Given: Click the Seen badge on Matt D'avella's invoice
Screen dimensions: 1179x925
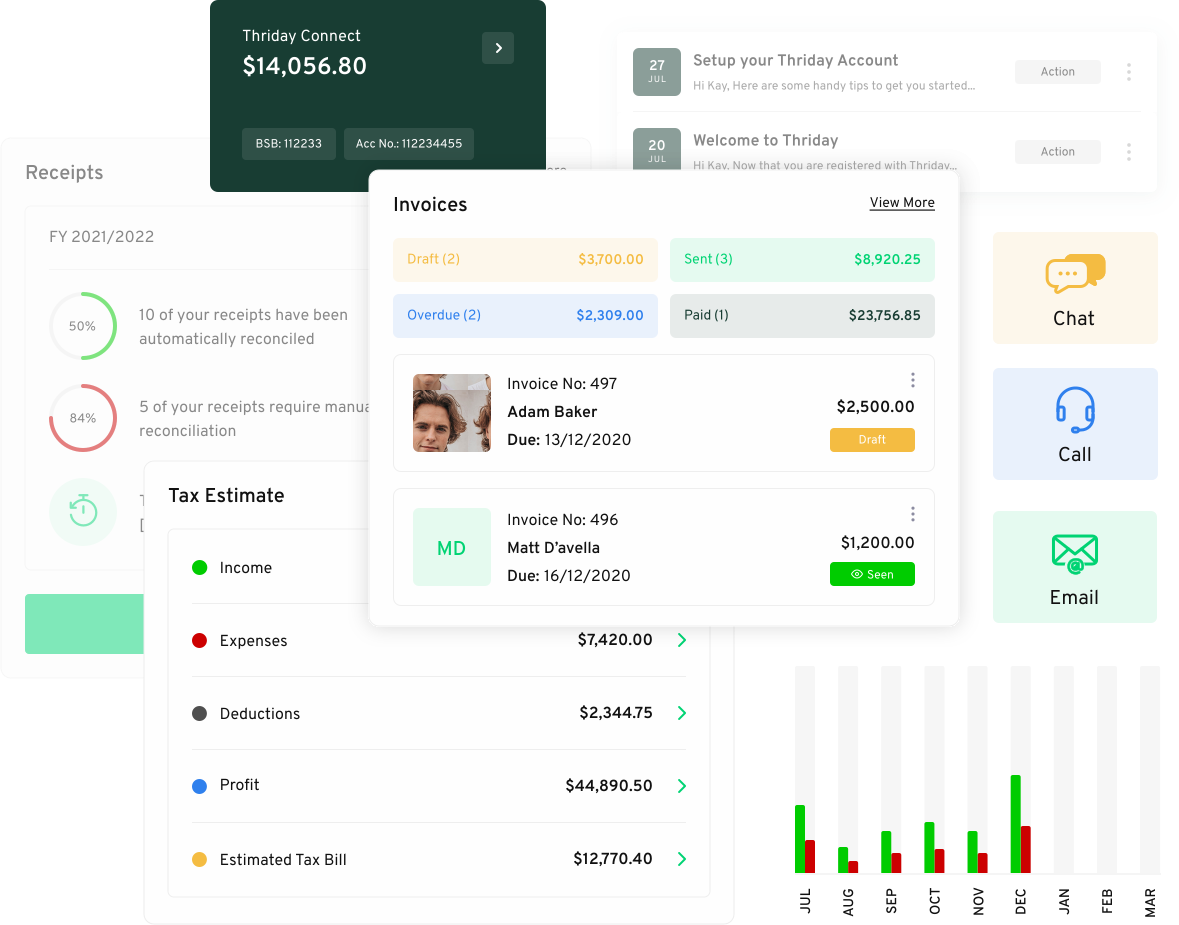Looking at the screenshot, I should coord(872,574).
